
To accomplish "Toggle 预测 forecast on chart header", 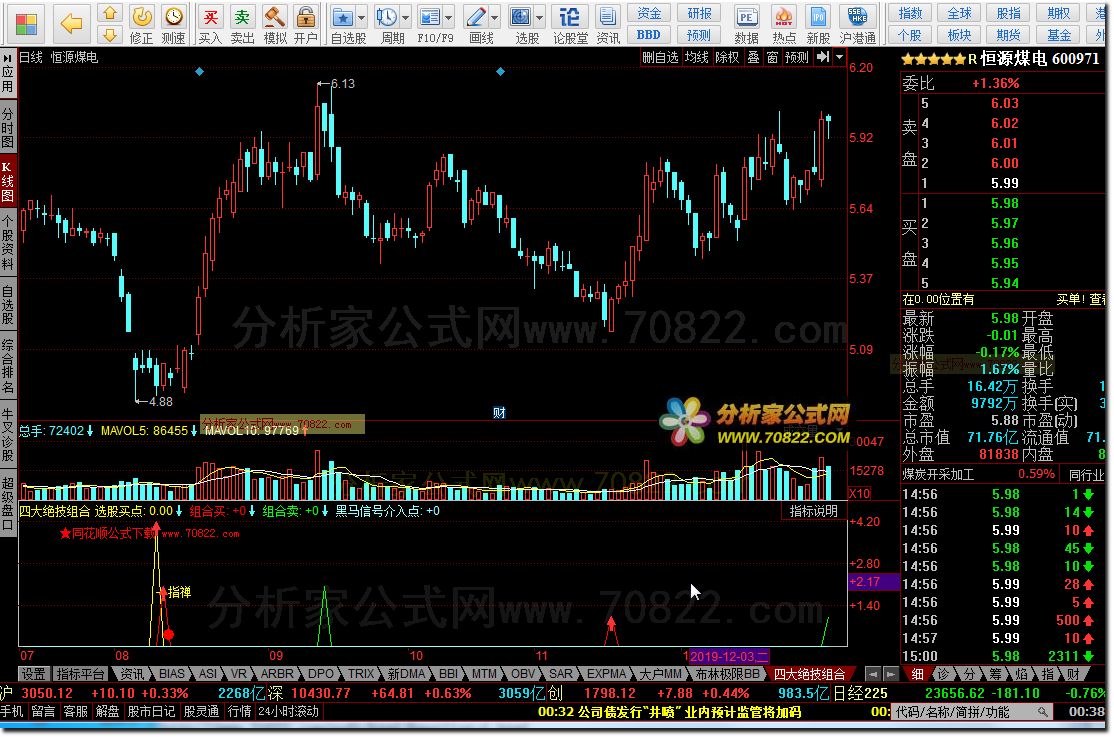I will [x=796, y=57].
